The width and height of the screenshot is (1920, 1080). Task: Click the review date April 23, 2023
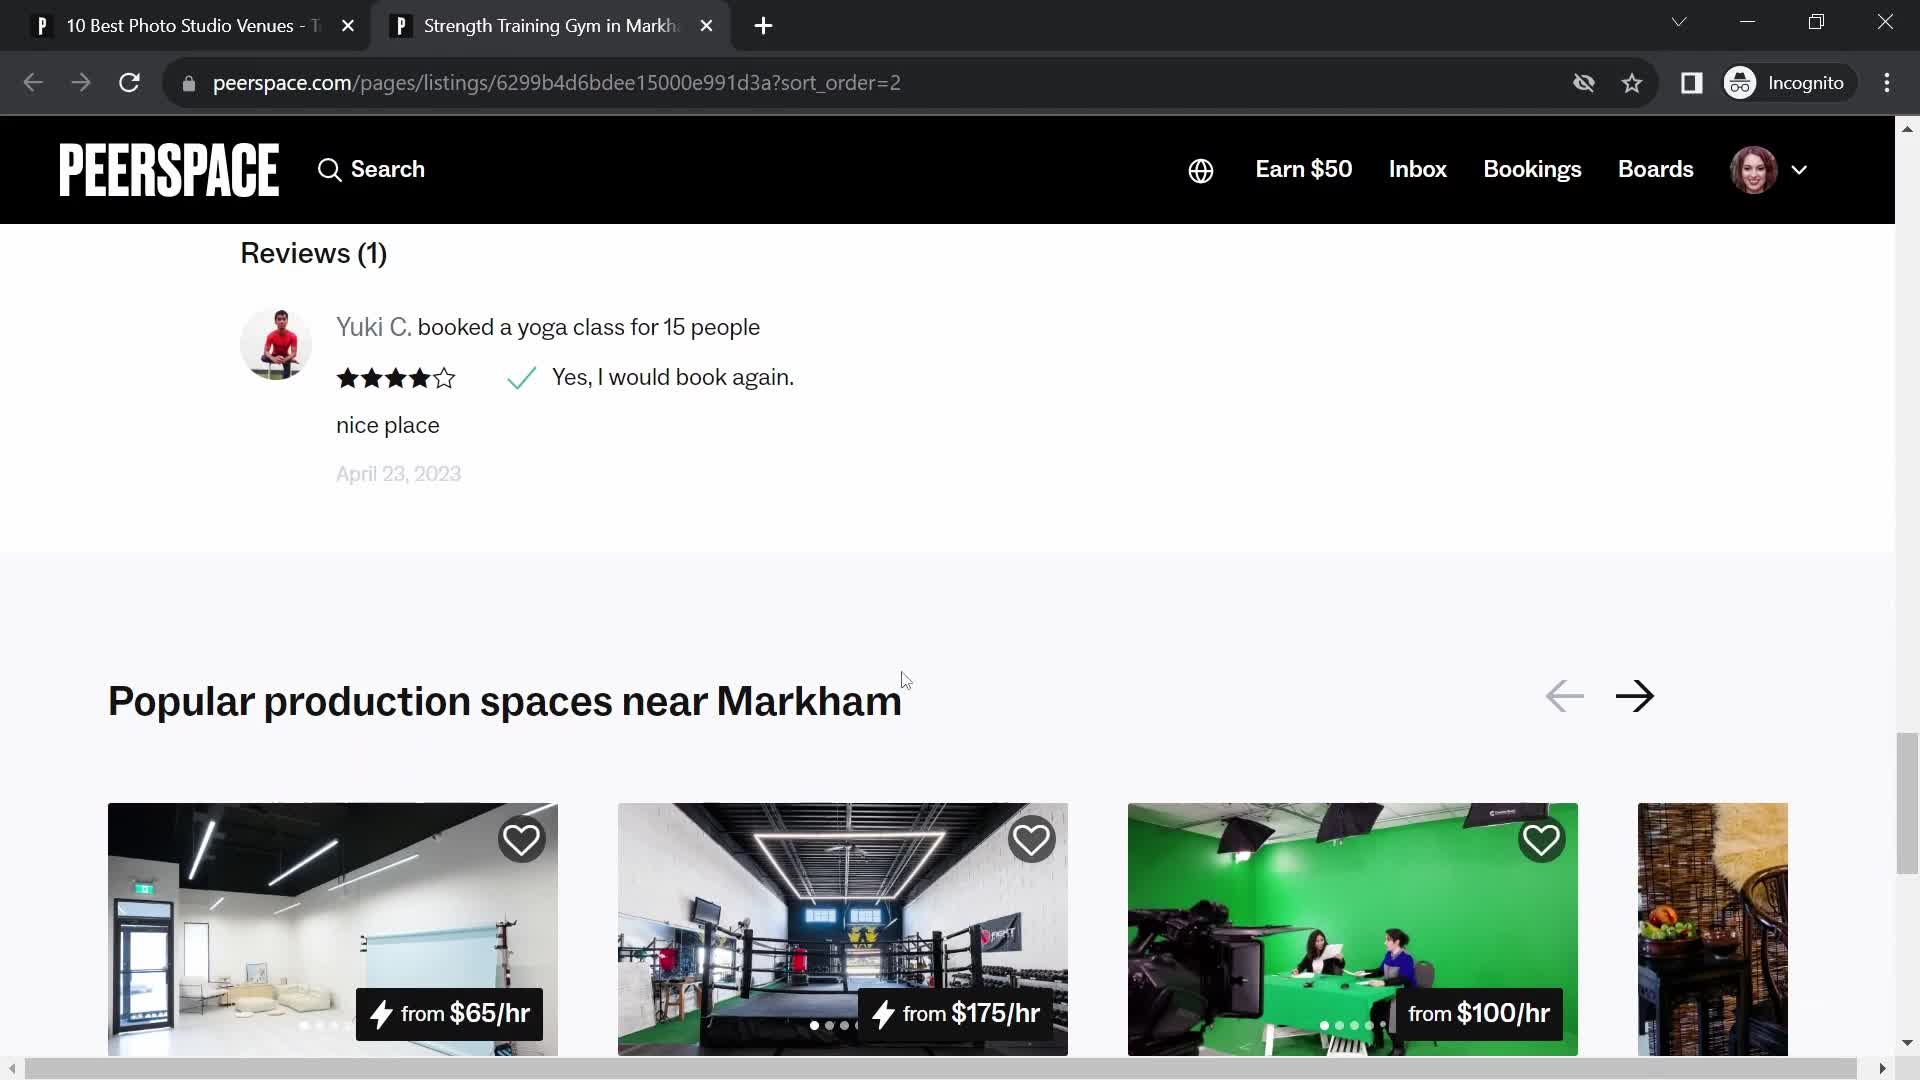398,474
